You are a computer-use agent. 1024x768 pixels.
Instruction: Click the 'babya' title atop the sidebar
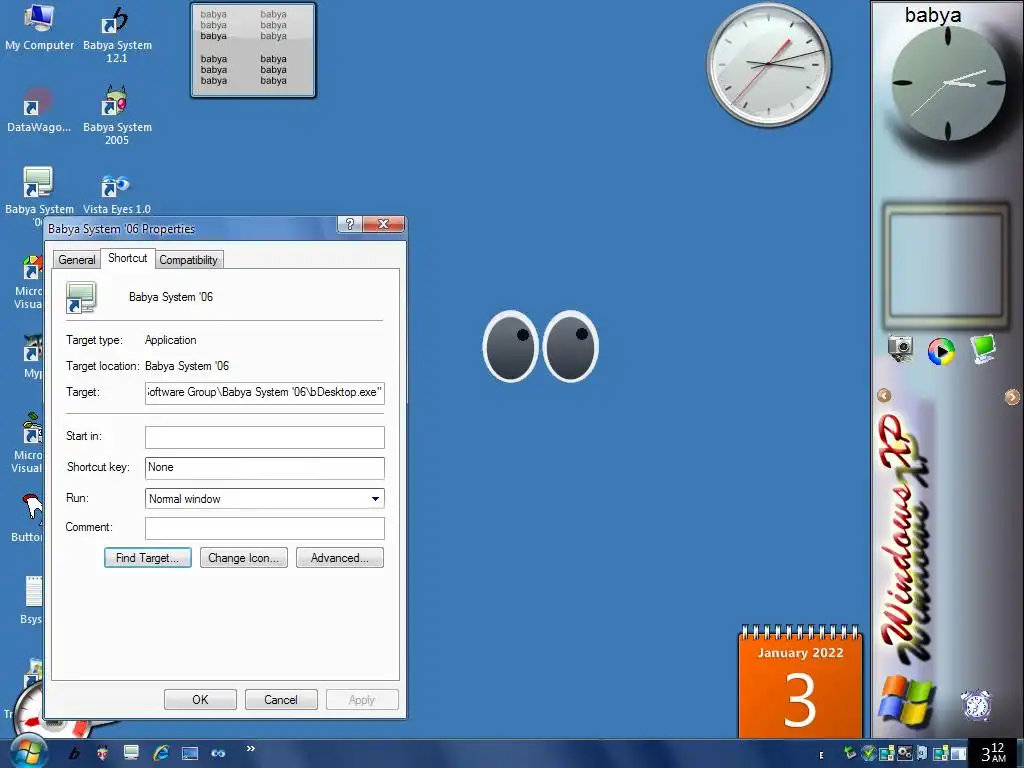tap(933, 14)
